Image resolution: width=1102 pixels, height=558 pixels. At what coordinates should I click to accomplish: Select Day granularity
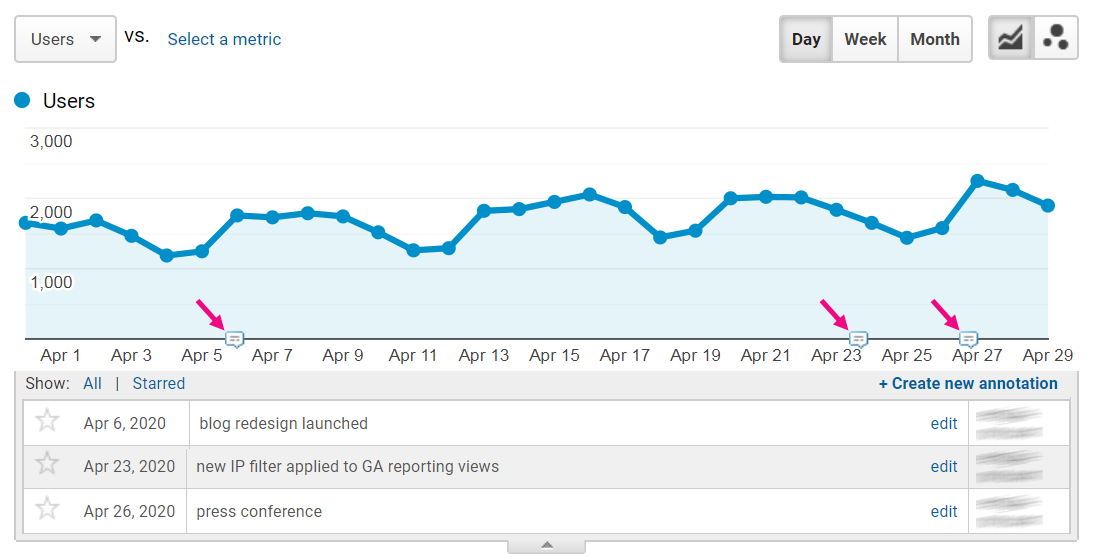[806, 39]
